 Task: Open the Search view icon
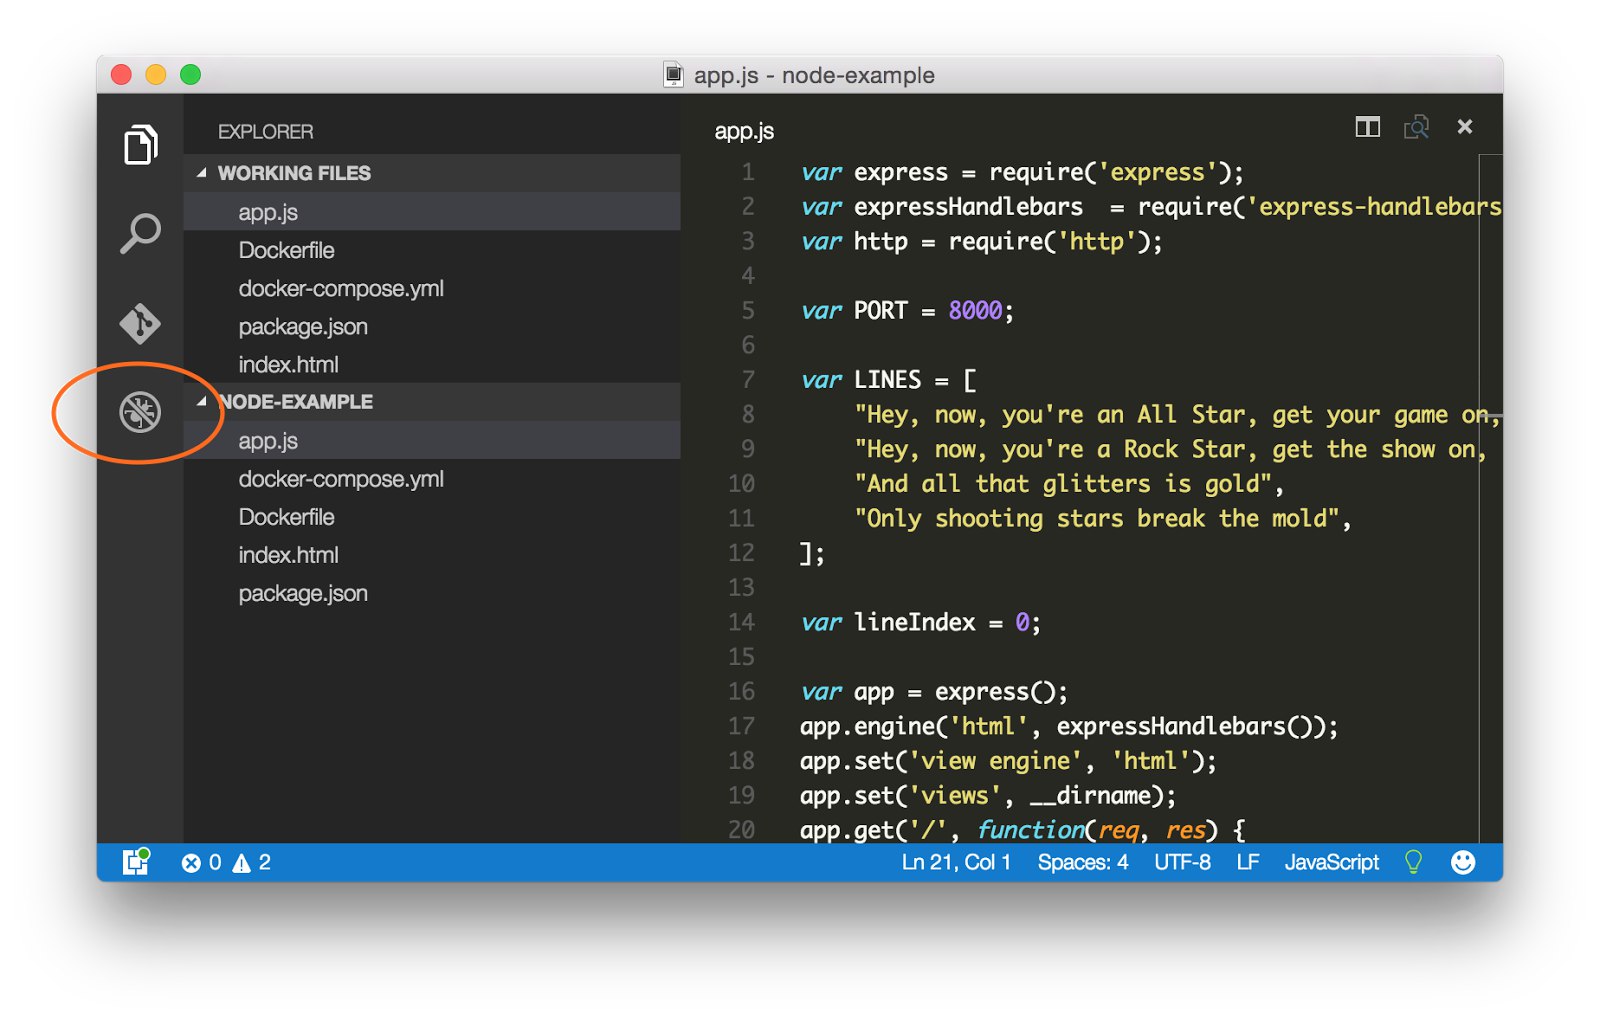click(140, 234)
